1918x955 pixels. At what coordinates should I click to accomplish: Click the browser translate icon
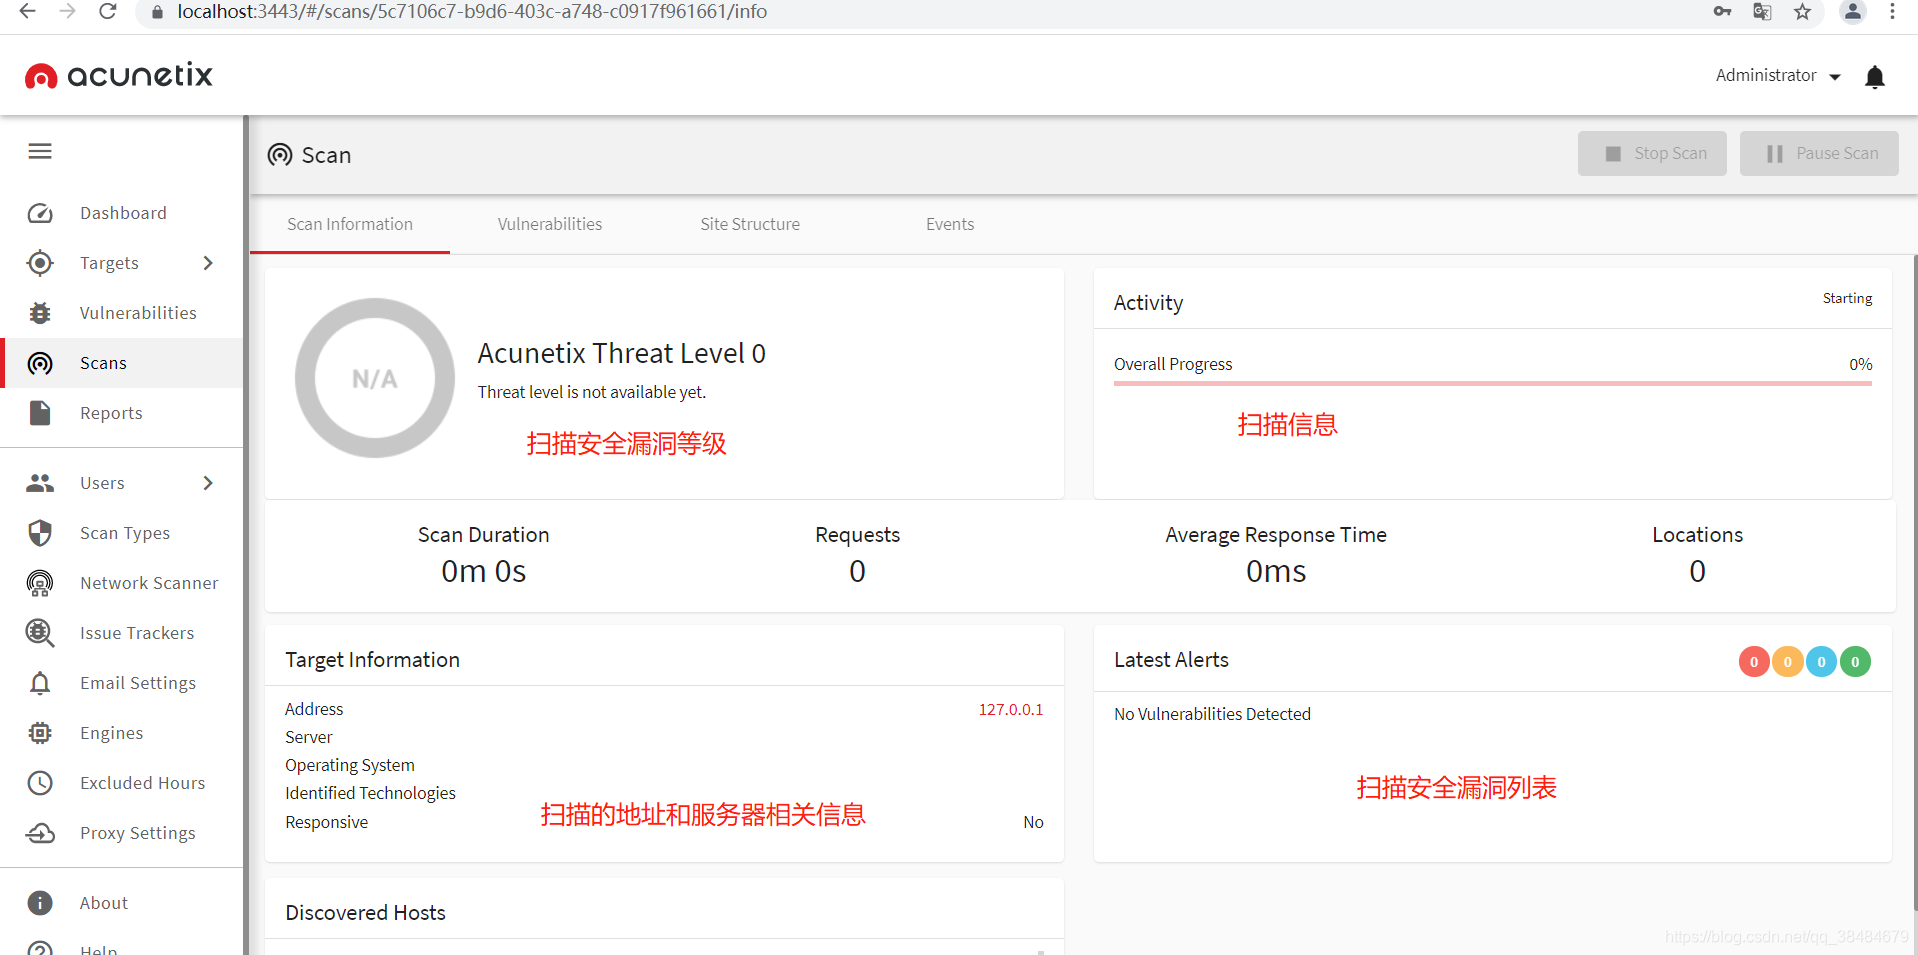(1762, 12)
